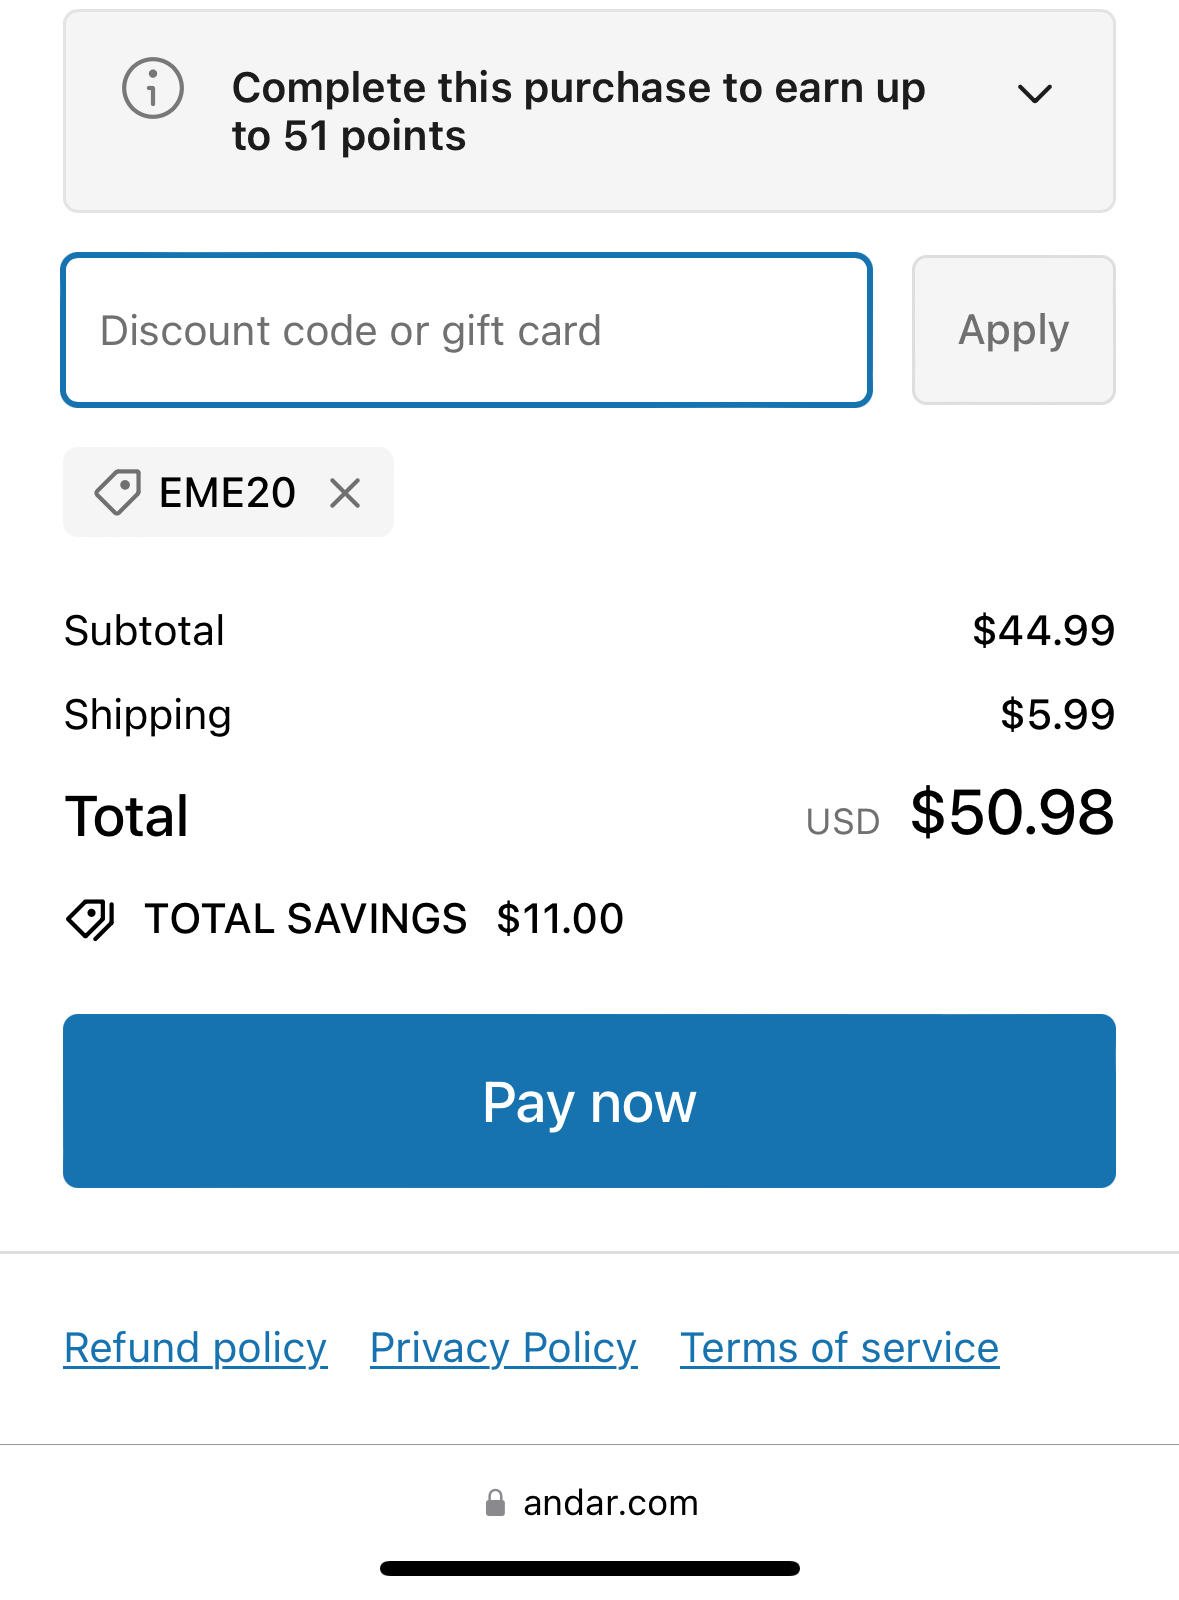Click the TOTAL SAVINGS label
This screenshot has height=1600, width=1179.
tap(305, 919)
